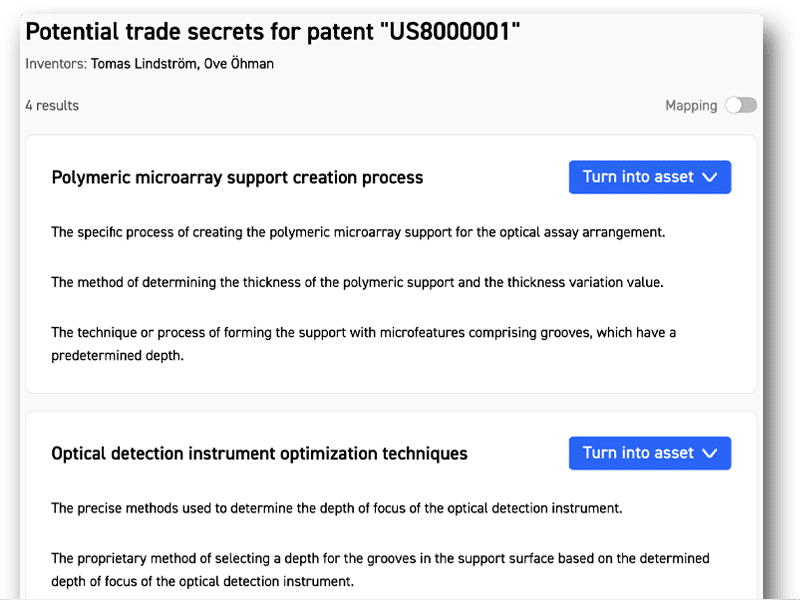Image resolution: width=800 pixels, height=600 pixels.
Task: Select inventor Ove Öhman
Action: [240, 64]
